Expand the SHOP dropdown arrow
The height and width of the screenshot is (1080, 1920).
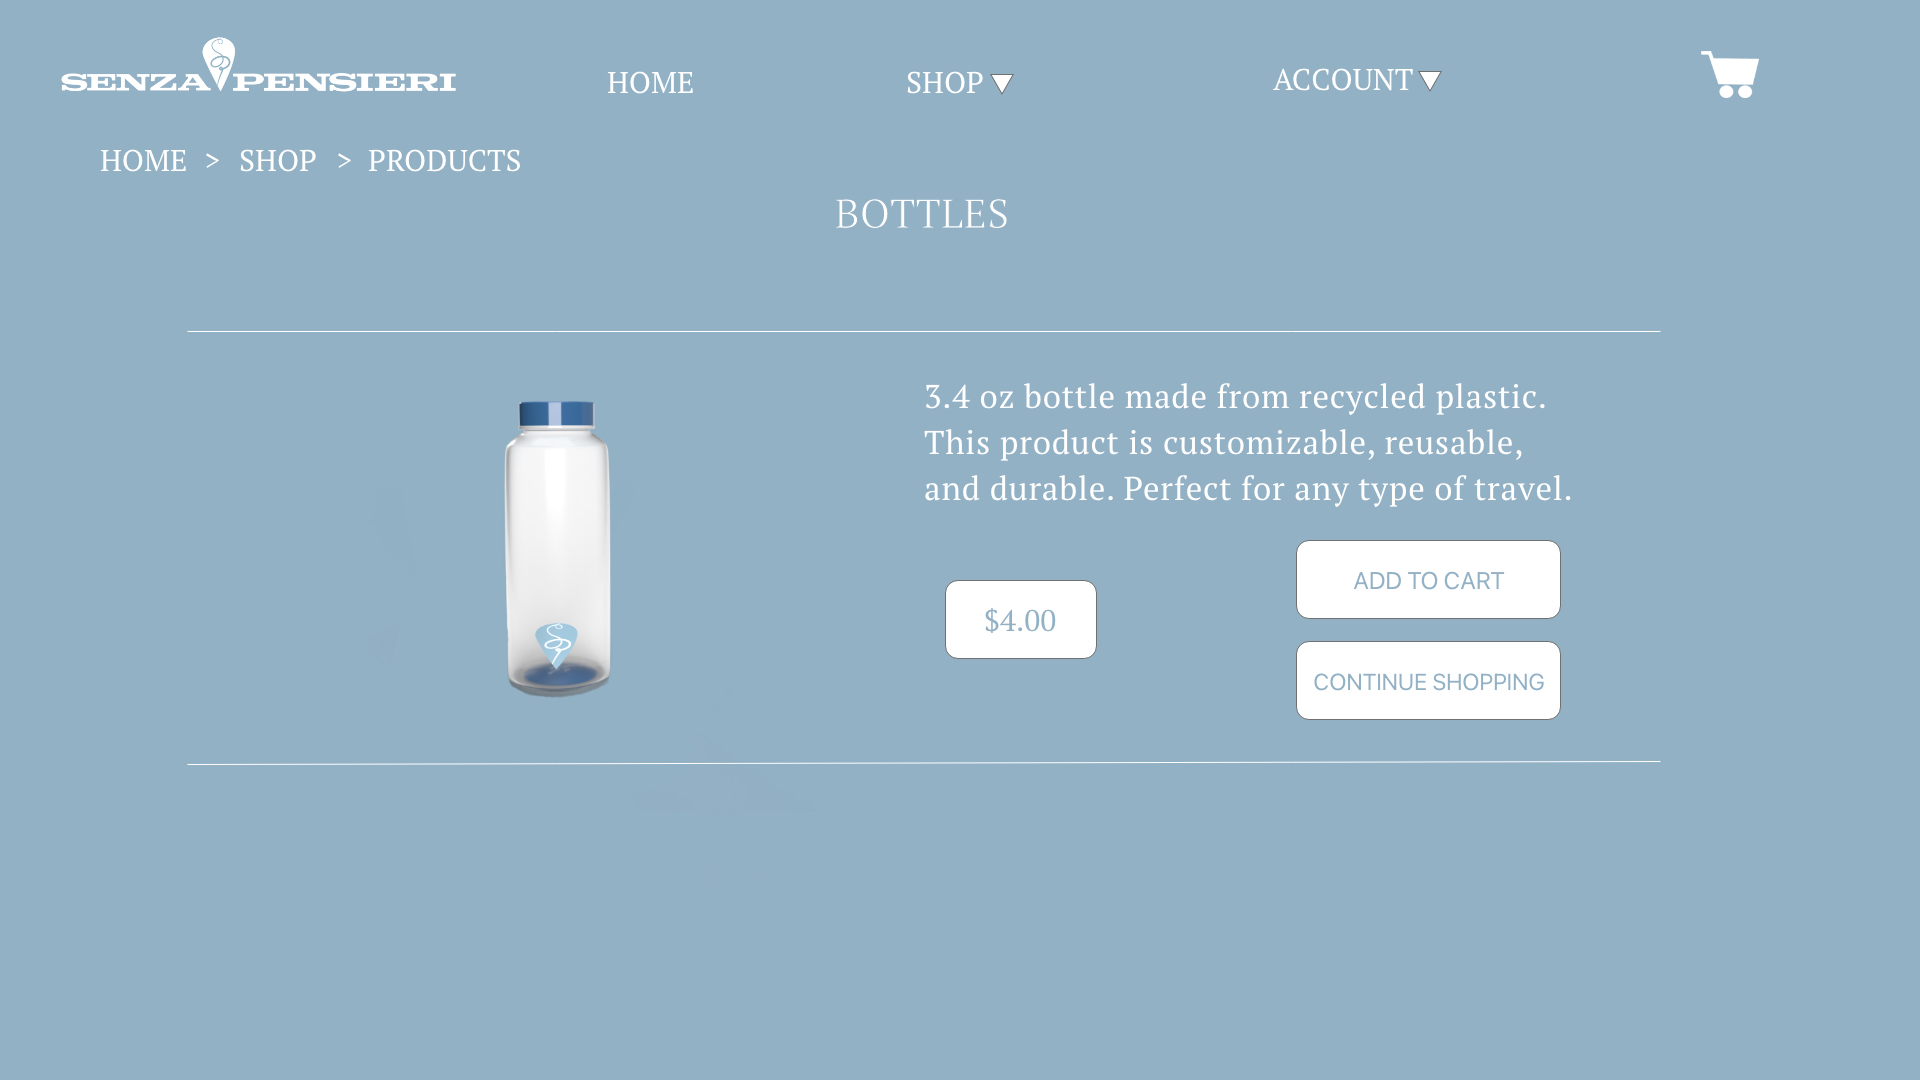[x=1002, y=84]
